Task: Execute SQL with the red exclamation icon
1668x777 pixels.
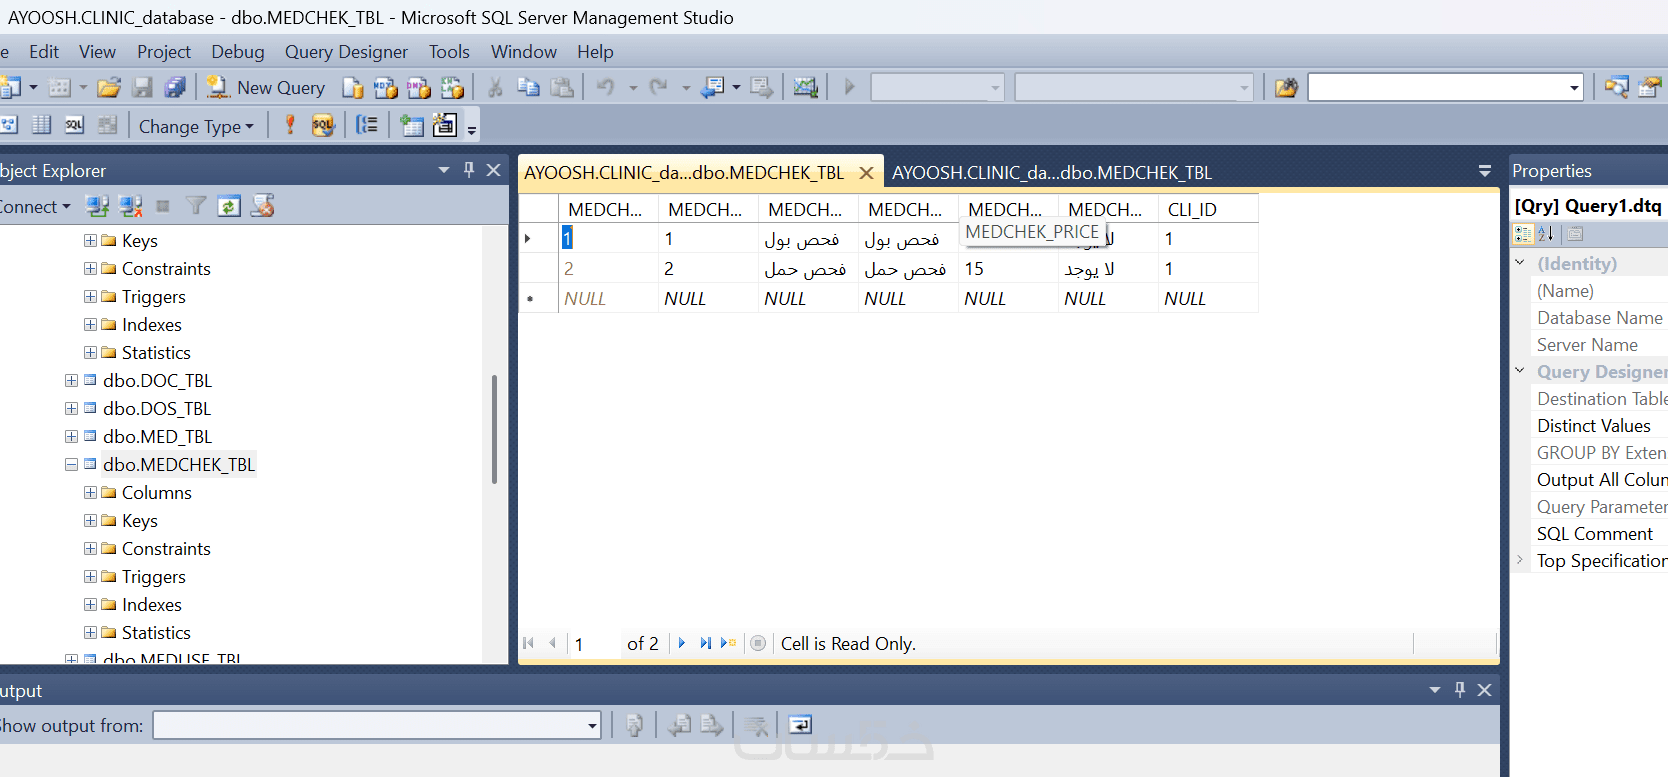Action: [x=290, y=125]
